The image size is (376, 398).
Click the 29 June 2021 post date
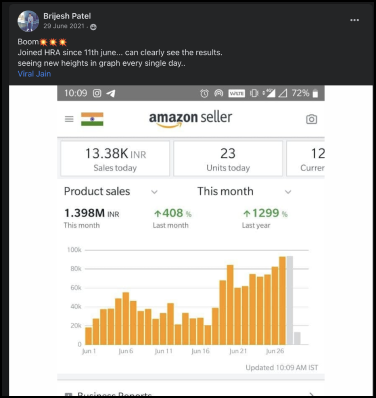64,26
